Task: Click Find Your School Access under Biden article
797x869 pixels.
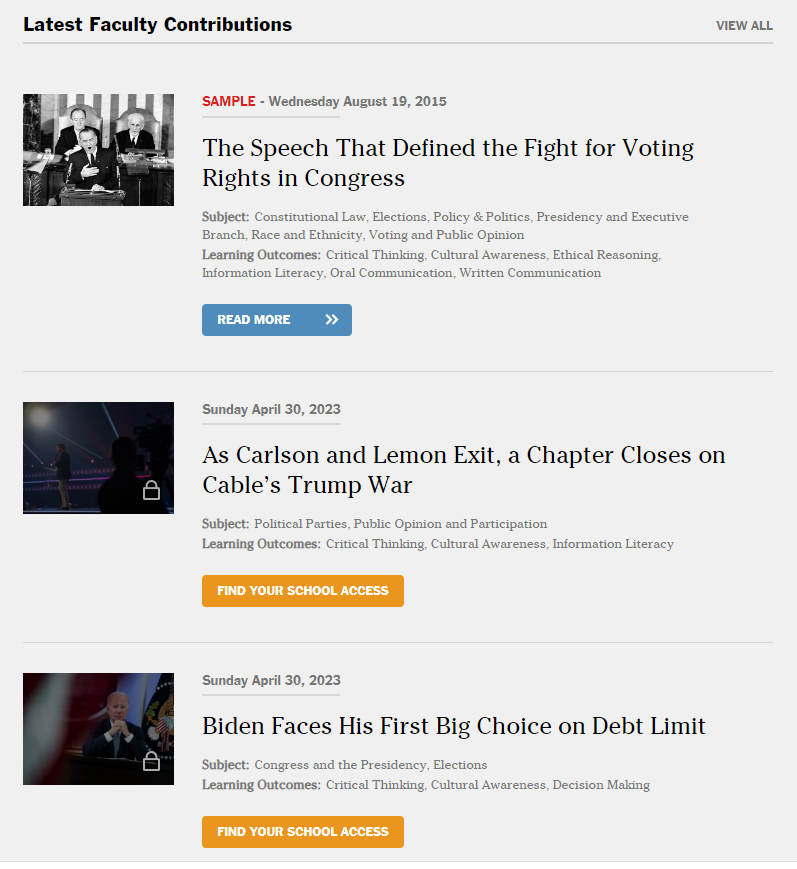Action: (303, 832)
